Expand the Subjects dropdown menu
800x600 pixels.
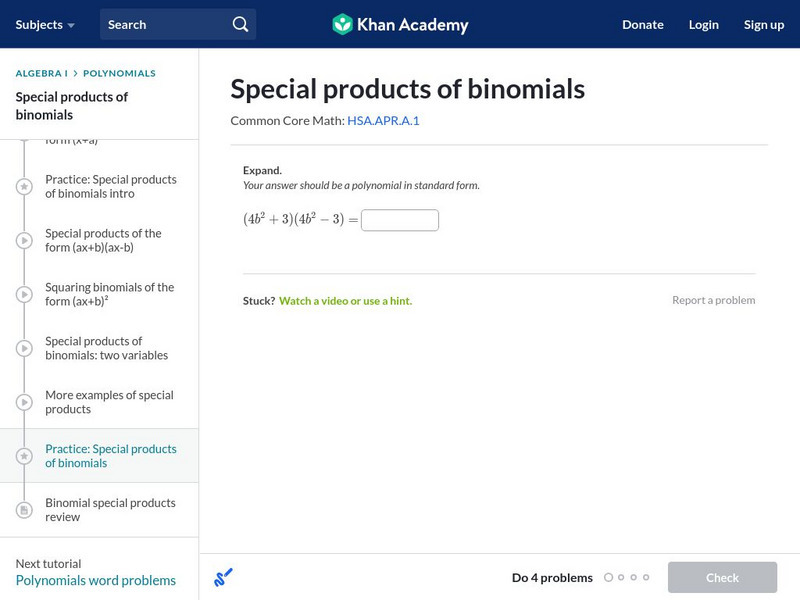click(x=45, y=24)
